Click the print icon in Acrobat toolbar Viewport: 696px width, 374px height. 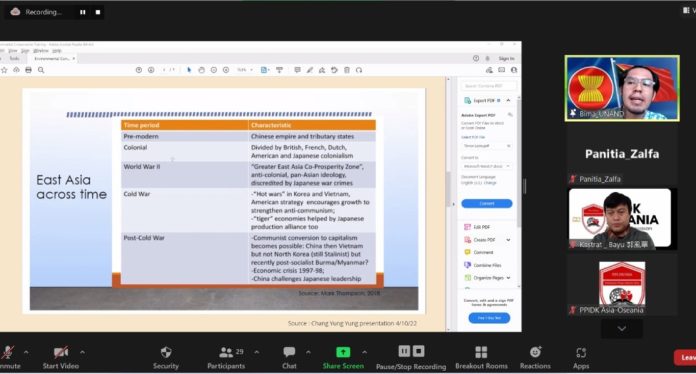point(28,70)
